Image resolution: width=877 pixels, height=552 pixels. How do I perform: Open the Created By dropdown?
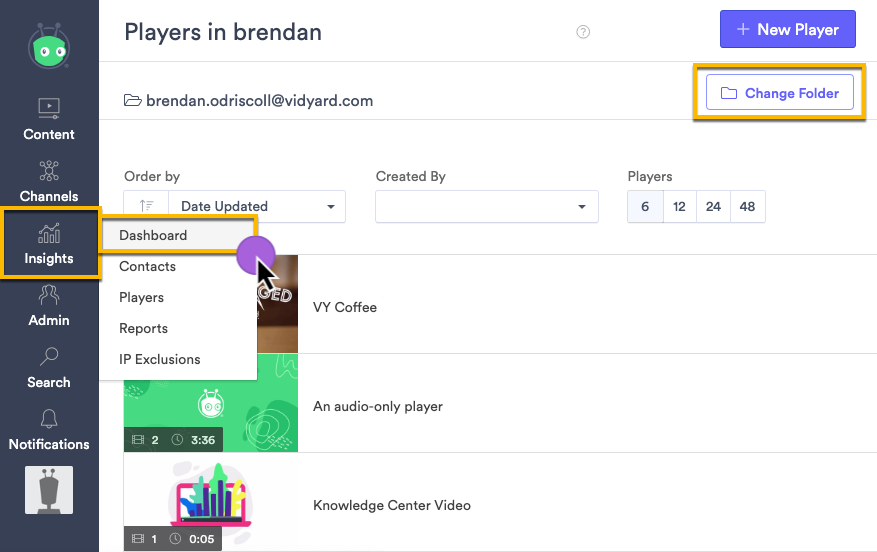pyautogui.click(x=487, y=206)
